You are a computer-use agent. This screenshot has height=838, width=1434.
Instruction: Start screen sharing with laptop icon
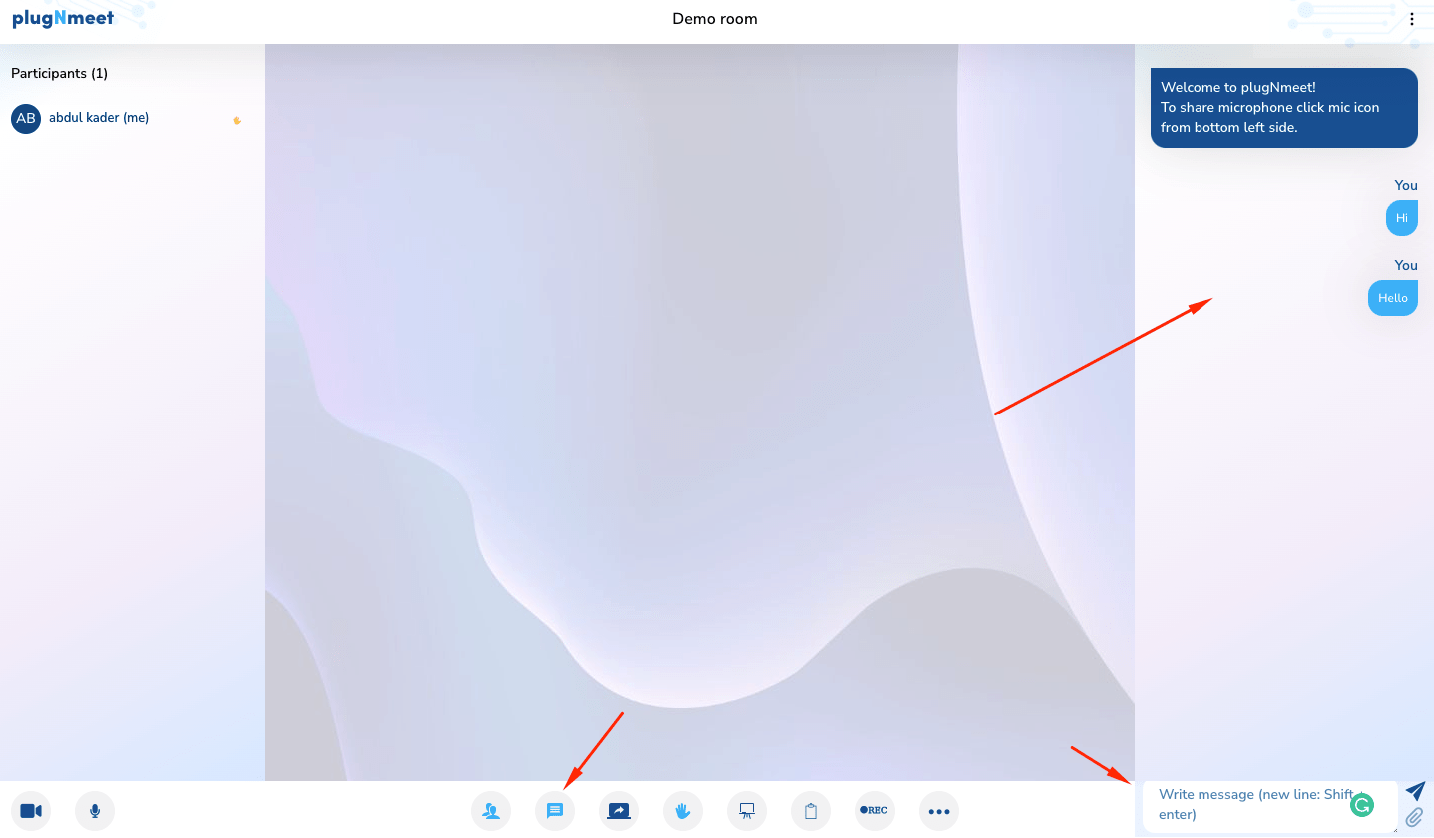pyautogui.click(x=619, y=811)
